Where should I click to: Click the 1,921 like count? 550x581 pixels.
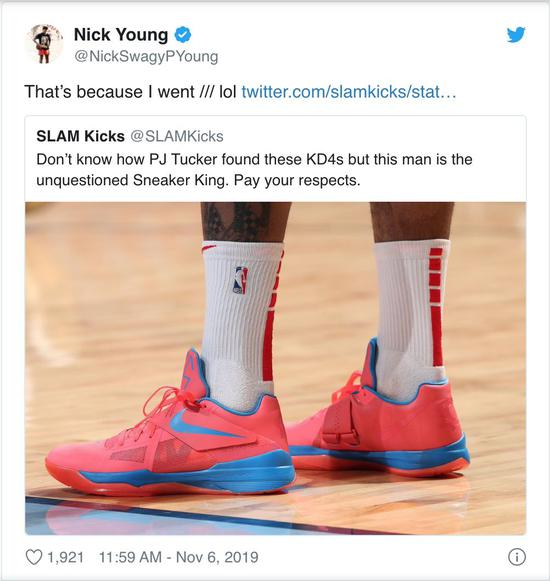coord(65,557)
